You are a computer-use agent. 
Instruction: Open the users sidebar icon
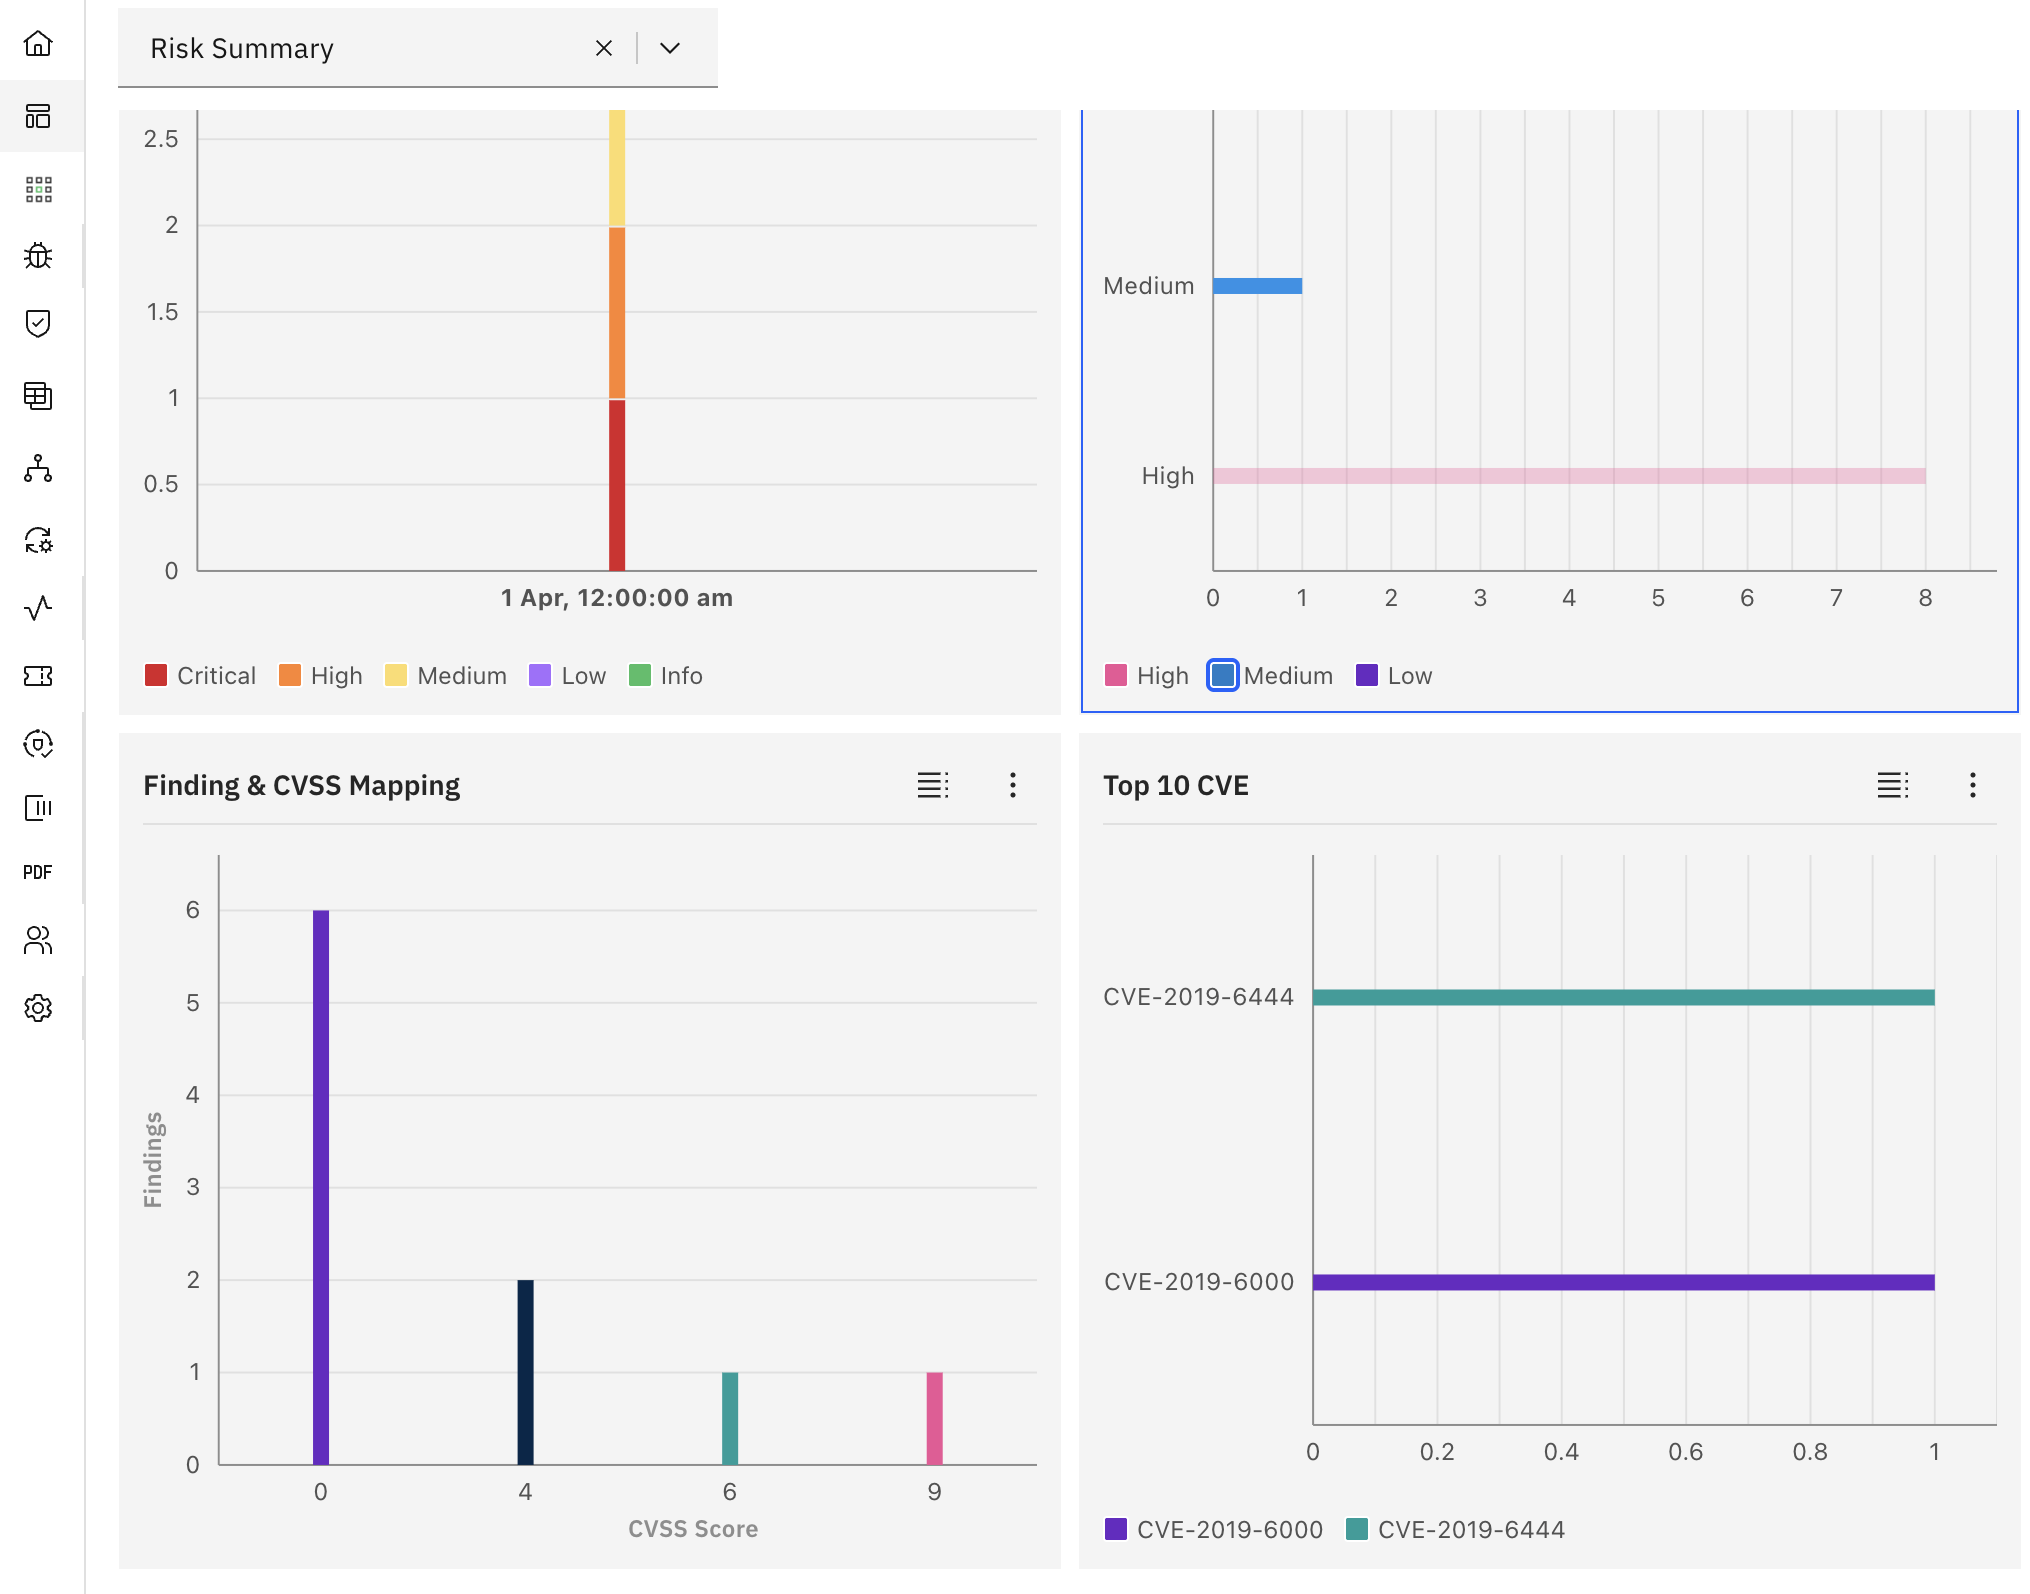coord(38,940)
